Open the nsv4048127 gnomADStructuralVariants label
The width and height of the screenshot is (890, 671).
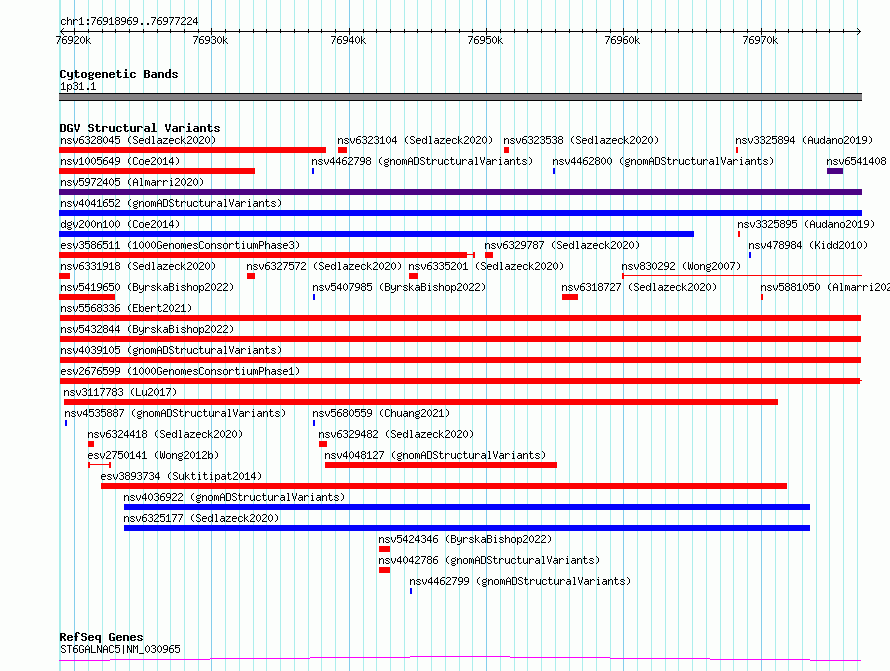[x=435, y=455]
